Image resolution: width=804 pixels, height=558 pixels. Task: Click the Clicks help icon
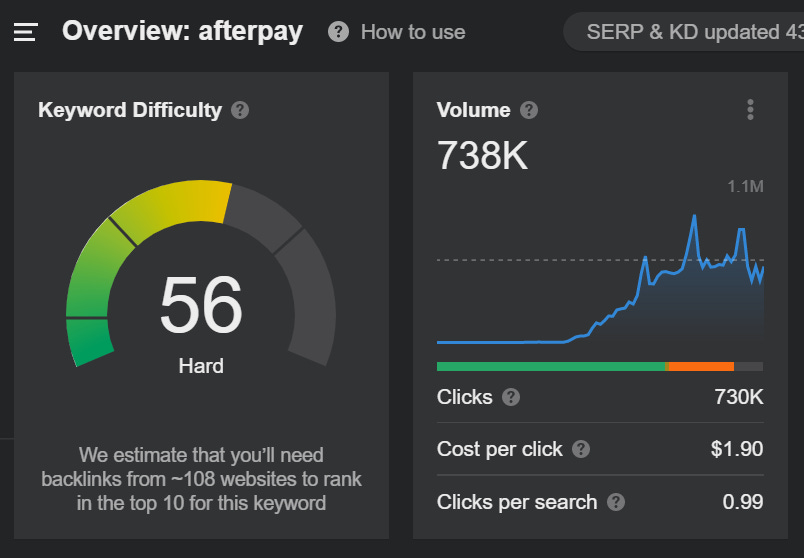(511, 397)
